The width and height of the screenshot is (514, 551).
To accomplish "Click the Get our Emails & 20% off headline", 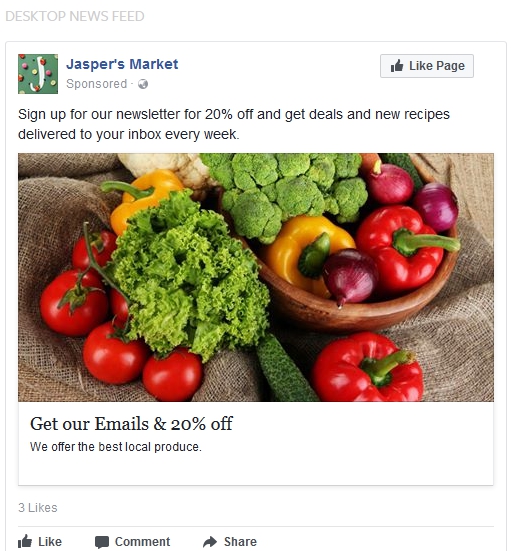I will 131,423.
